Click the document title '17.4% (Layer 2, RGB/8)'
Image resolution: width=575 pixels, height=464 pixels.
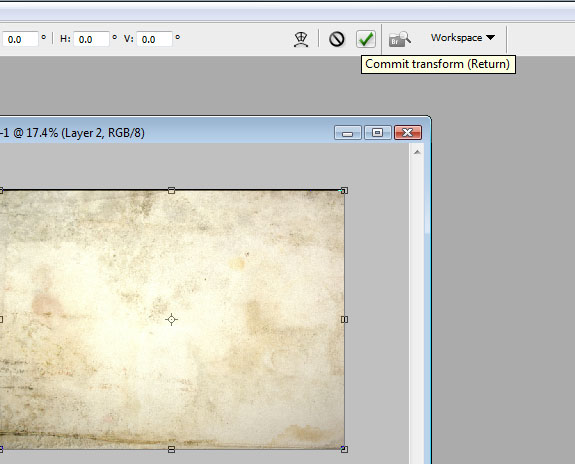pyautogui.click(x=85, y=133)
